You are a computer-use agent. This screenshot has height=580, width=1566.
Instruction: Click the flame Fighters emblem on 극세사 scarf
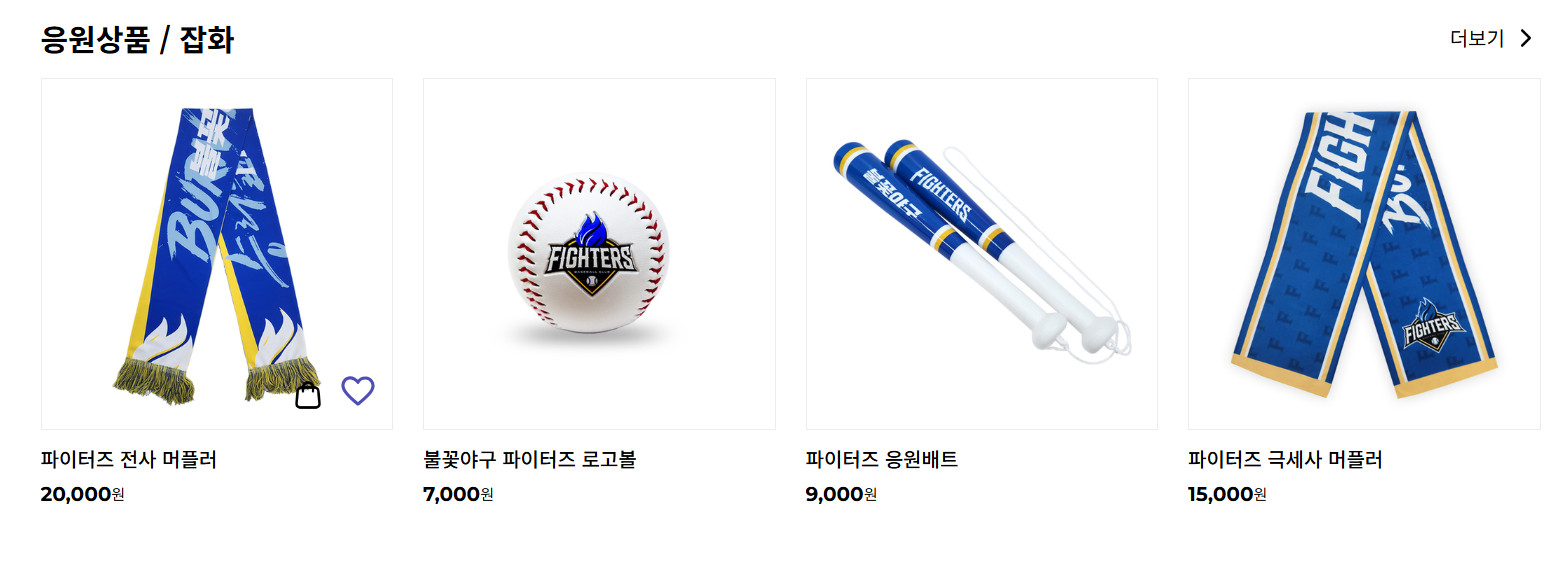(x=1433, y=322)
